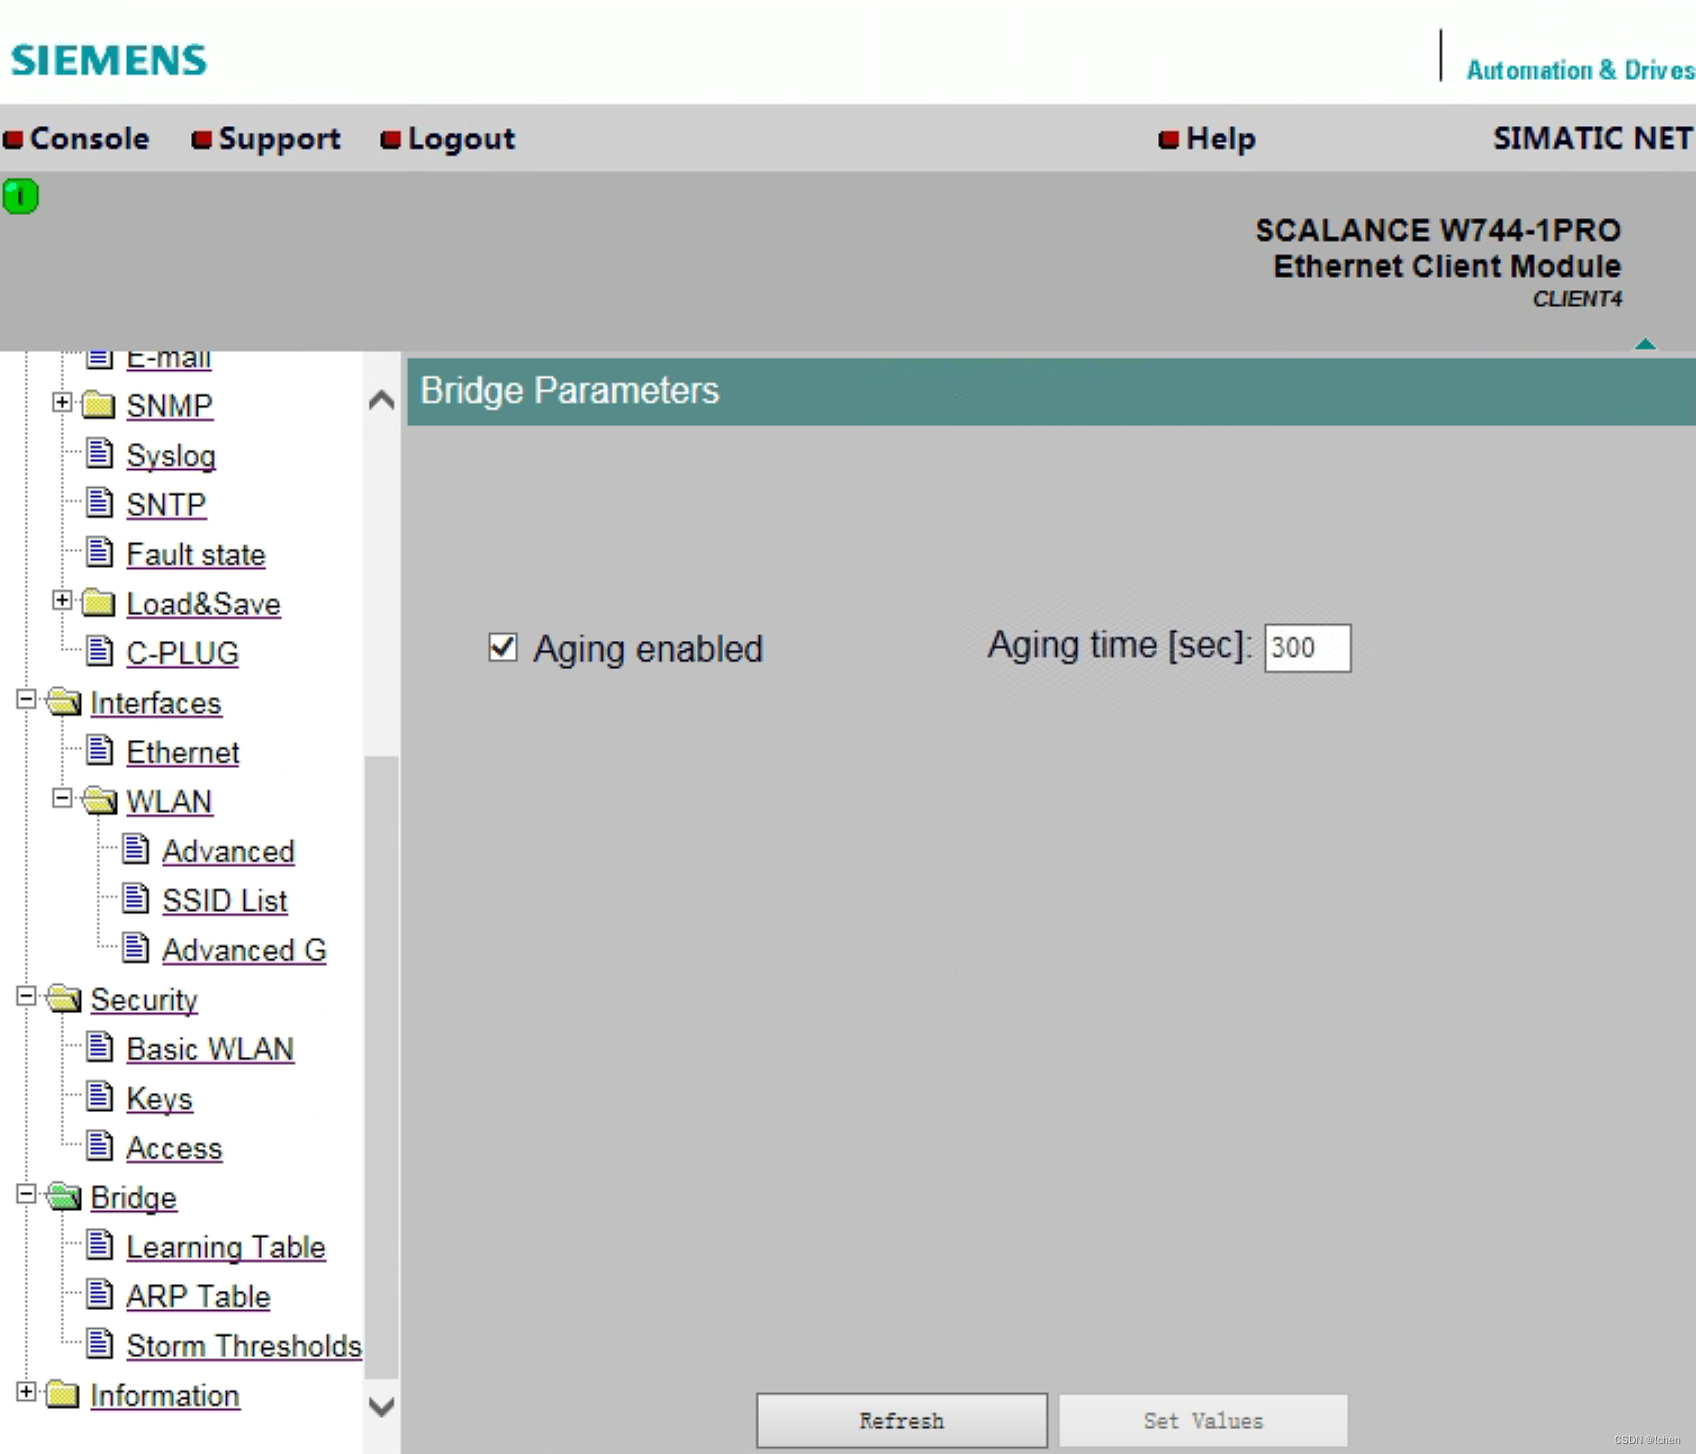This screenshot has height=1454, width=1696.
Task: Click the C-PLUG document icon
Action: pos(99,651)
